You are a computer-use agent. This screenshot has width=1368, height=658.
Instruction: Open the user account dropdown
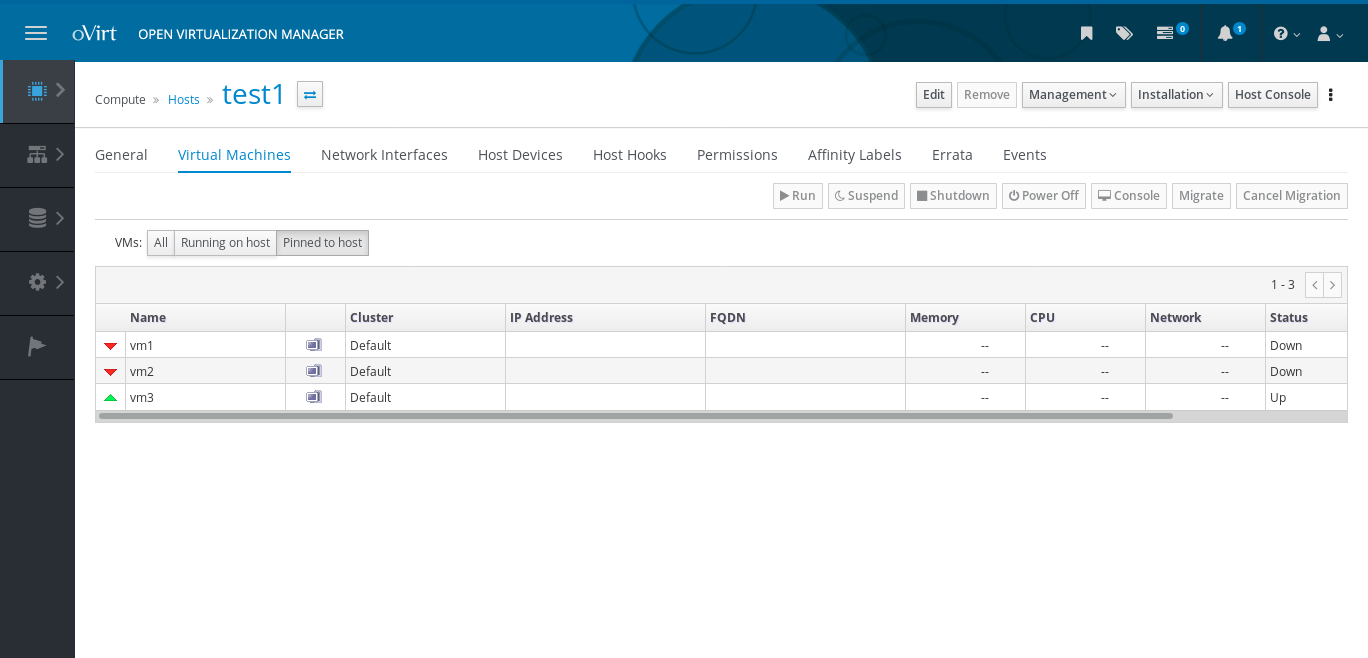1329,33
